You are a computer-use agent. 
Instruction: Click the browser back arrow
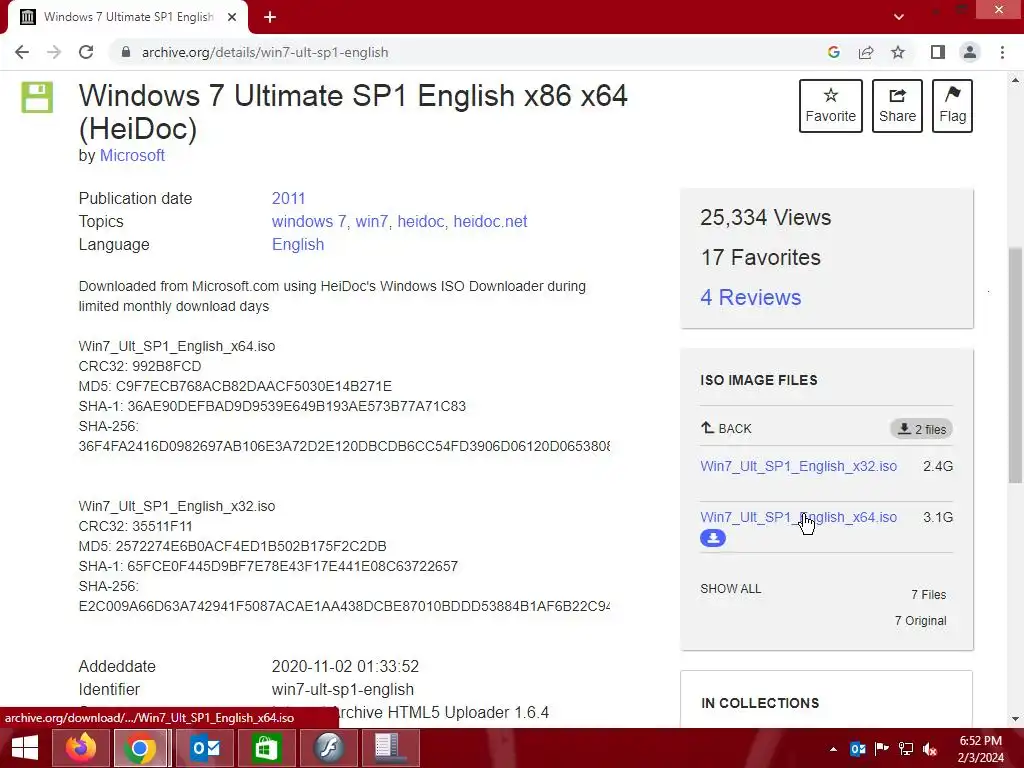click(x=22, y=52)
